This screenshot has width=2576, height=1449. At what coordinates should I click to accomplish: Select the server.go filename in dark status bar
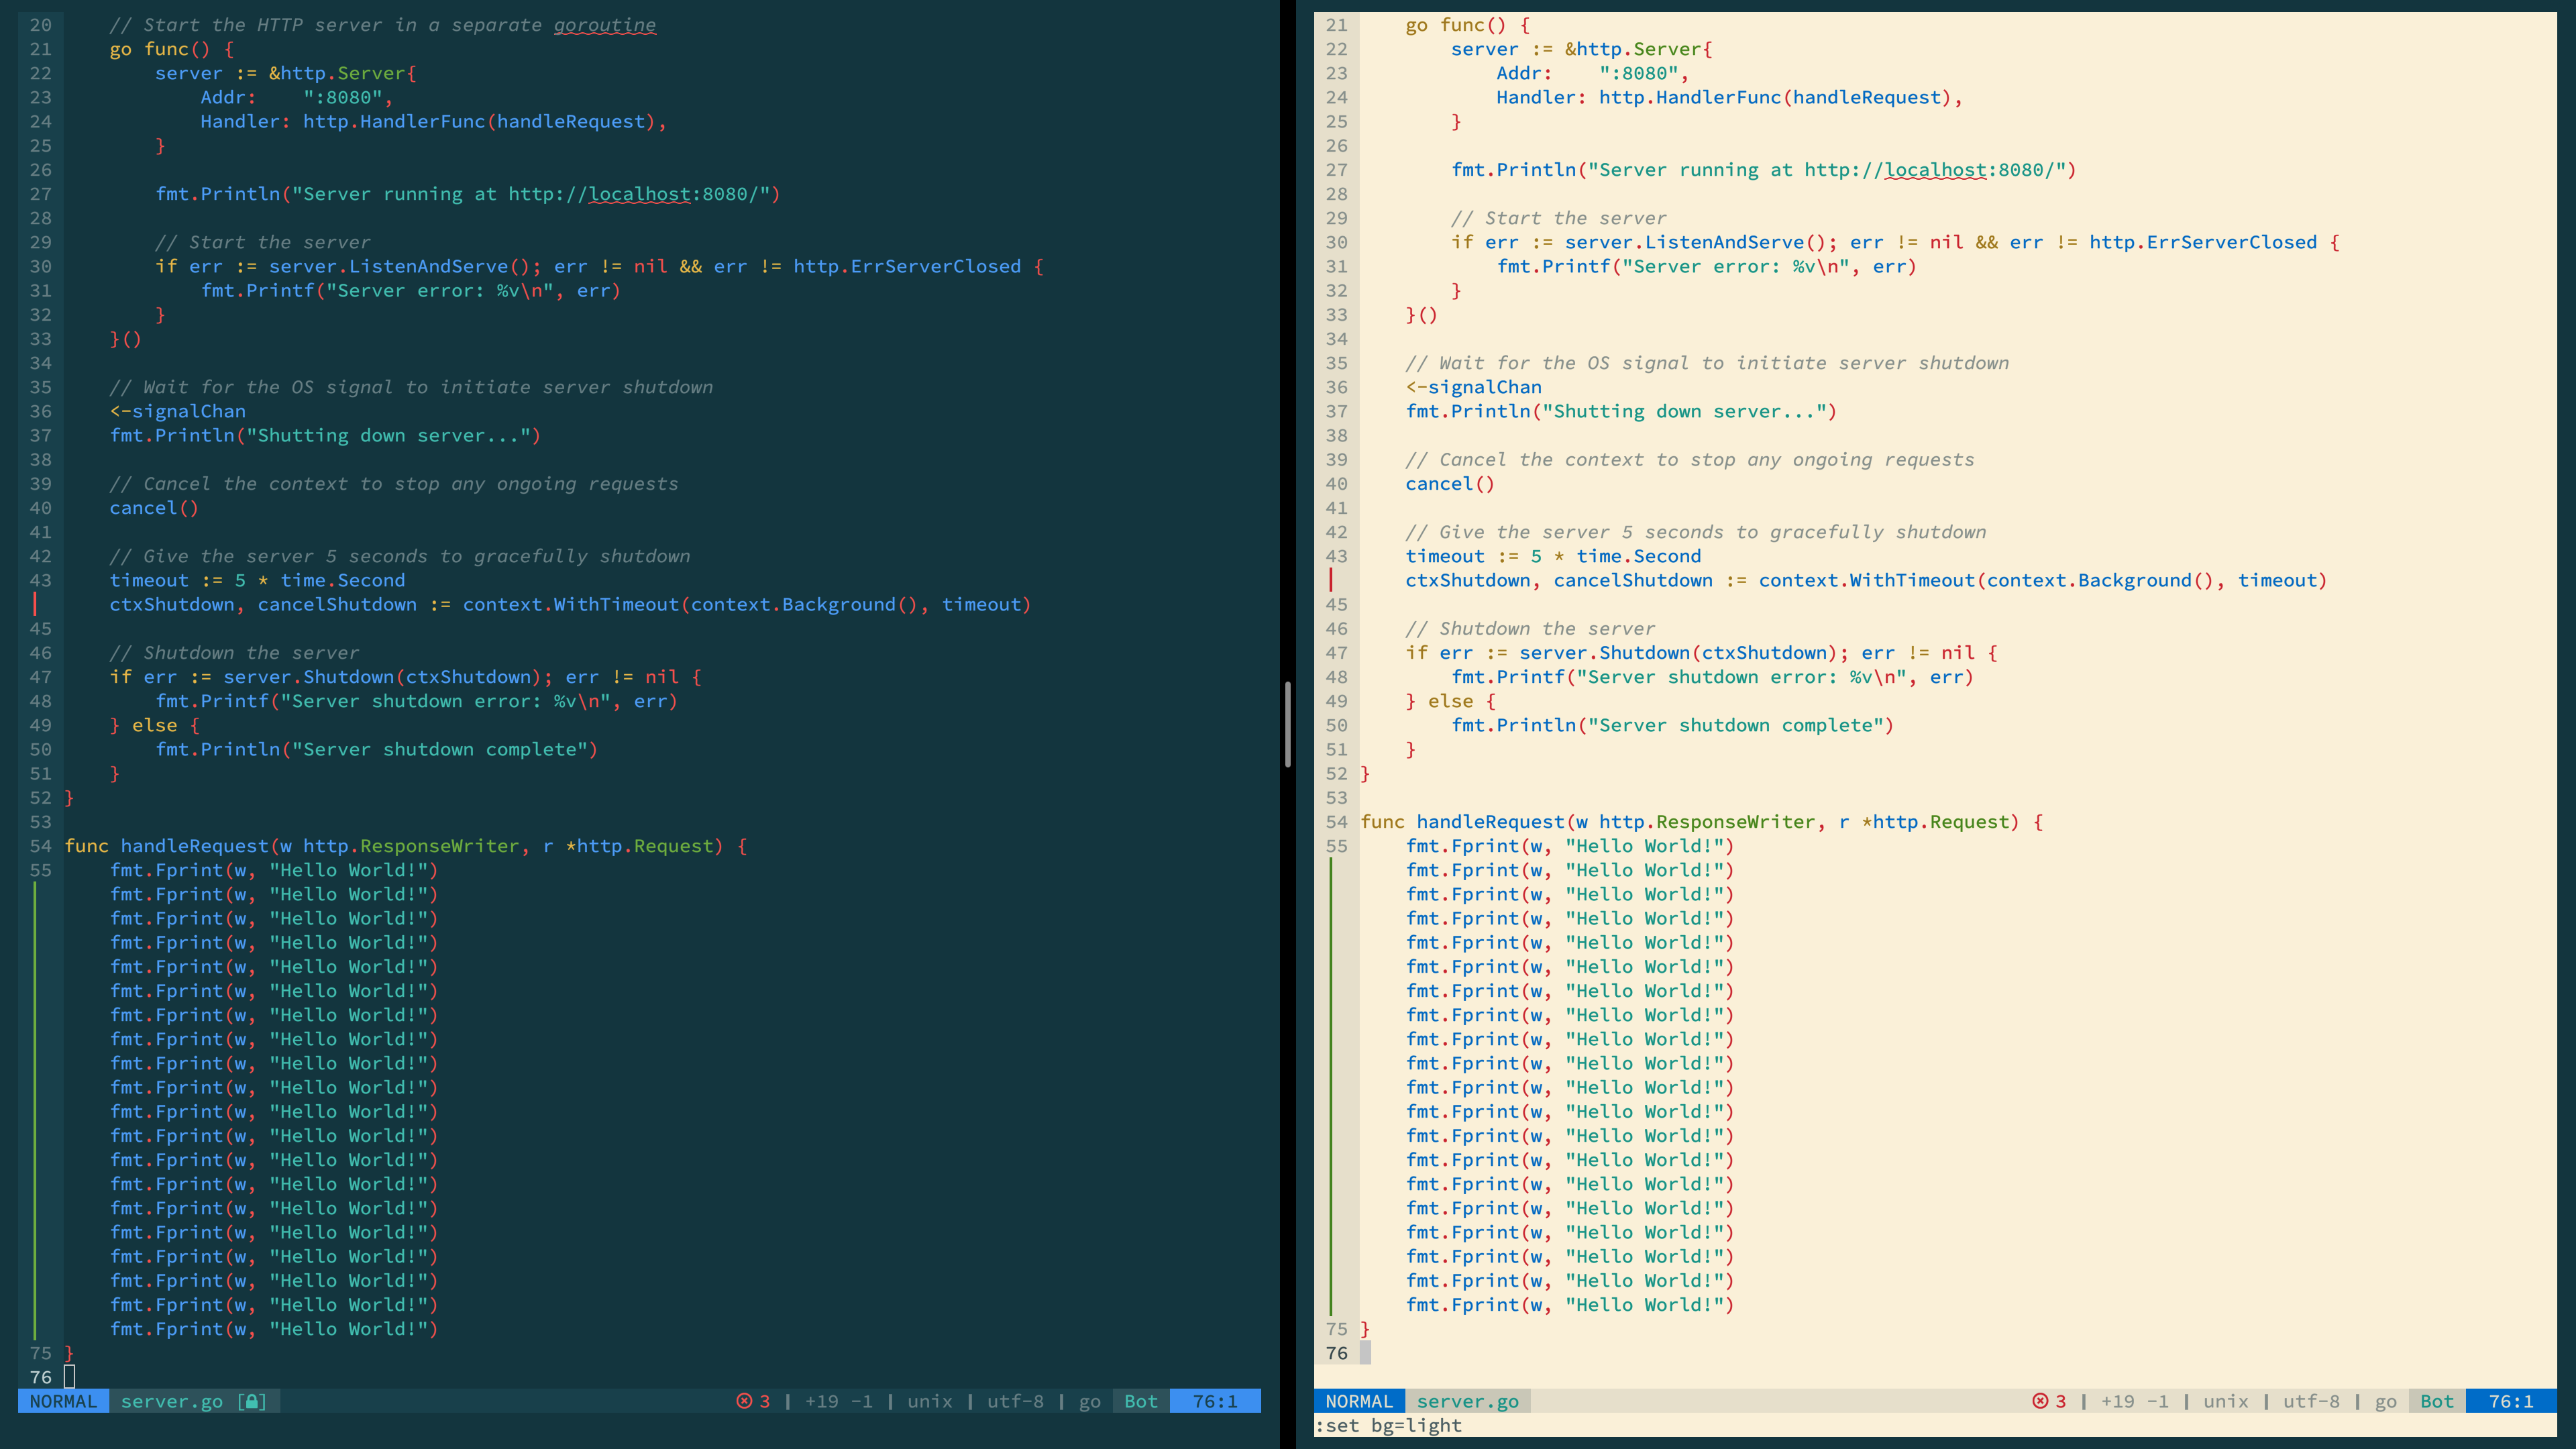[x=171, y=1401]
